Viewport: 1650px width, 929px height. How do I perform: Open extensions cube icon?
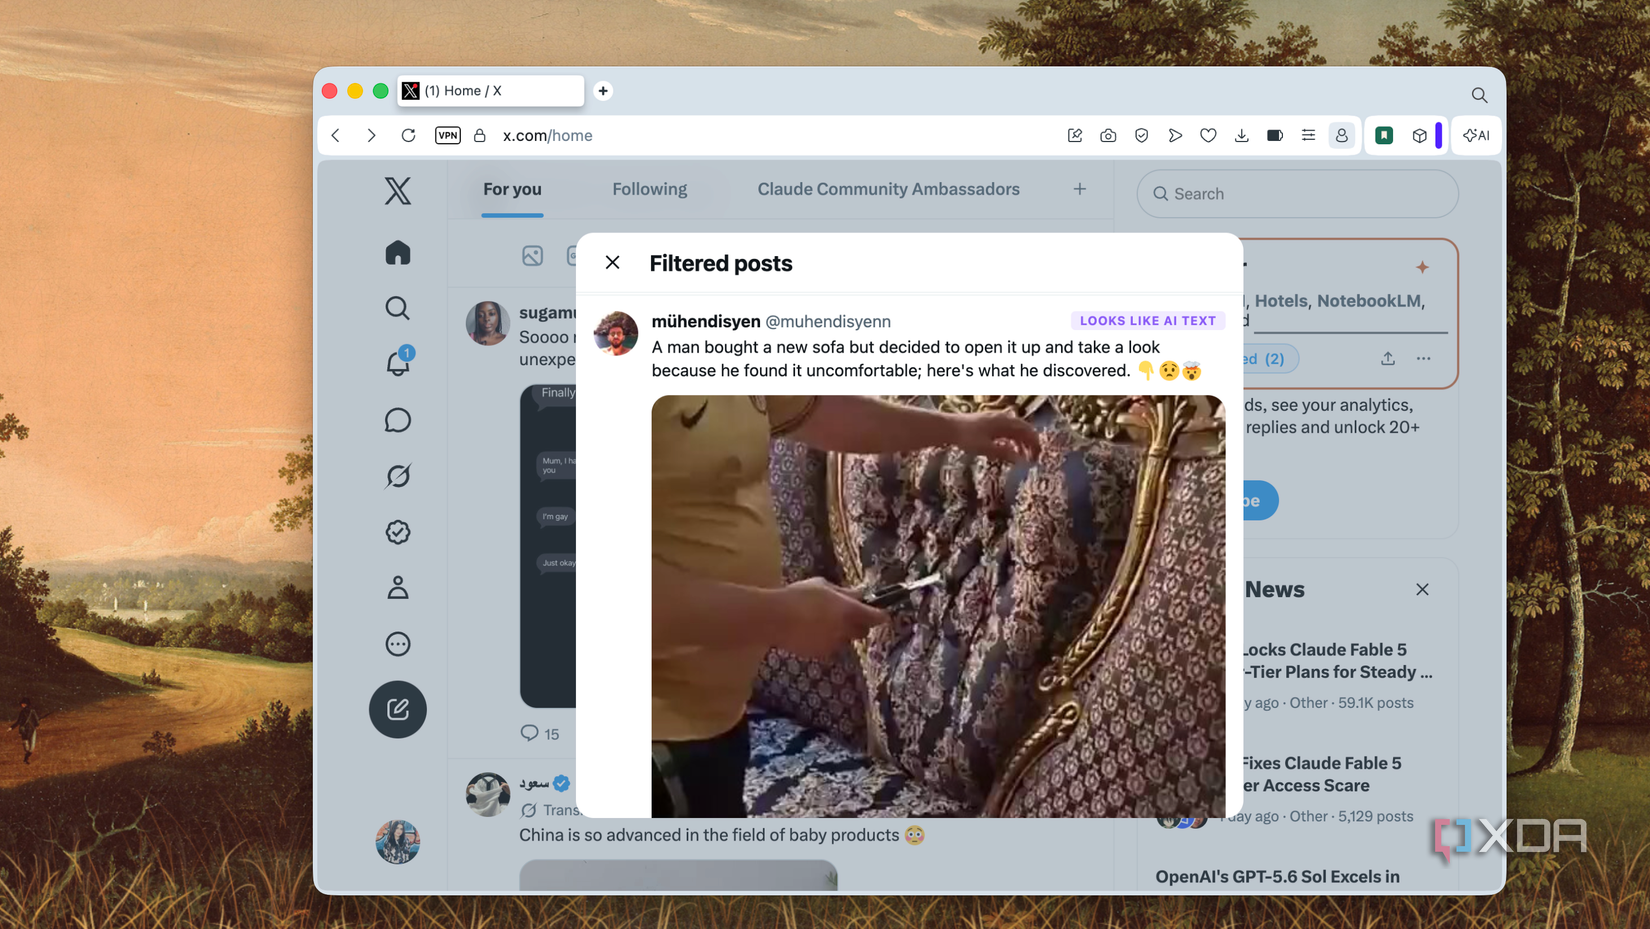1419,135
